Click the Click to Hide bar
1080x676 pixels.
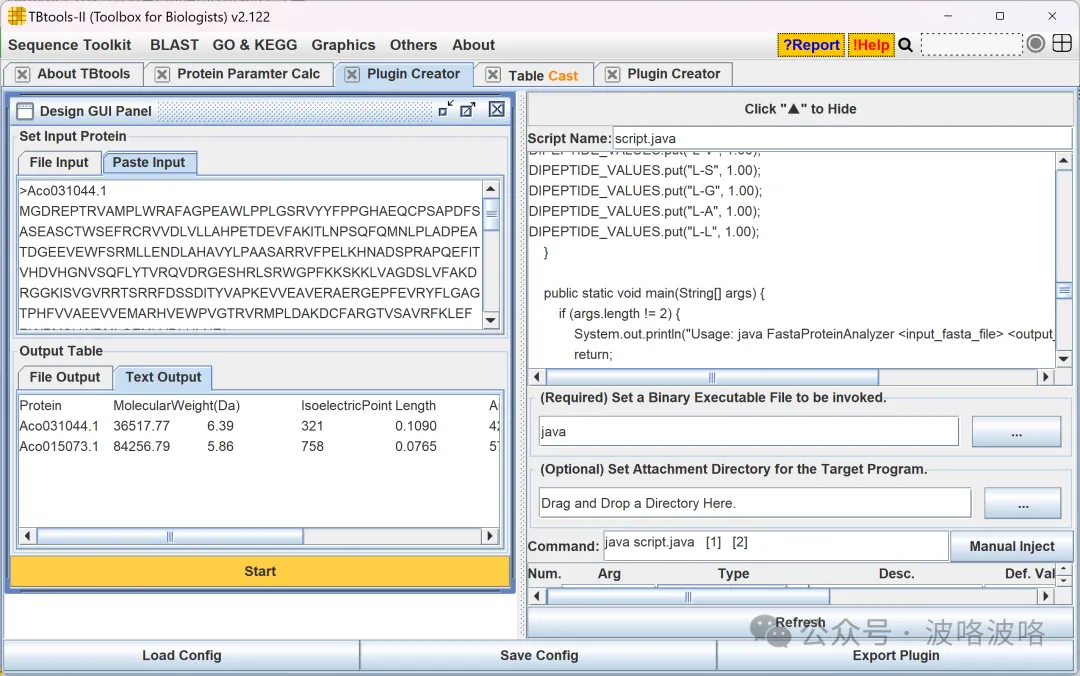pos(800,109)
